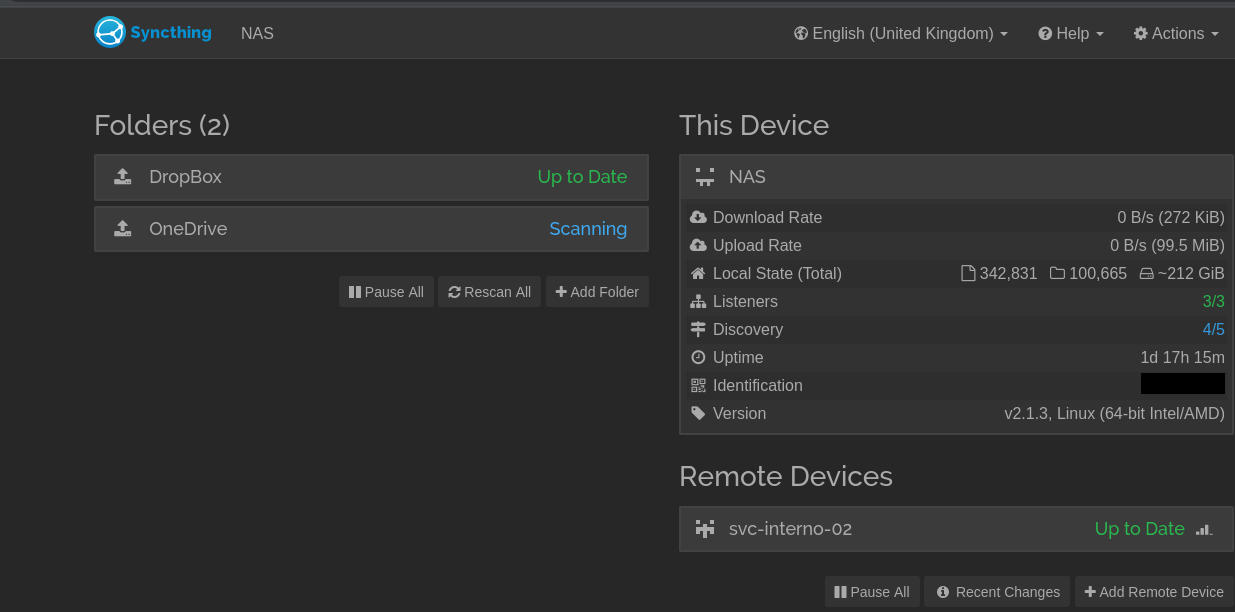Click the This Device heading
The height and width of the screenshot is (612, 1235).
click(754, 125)
